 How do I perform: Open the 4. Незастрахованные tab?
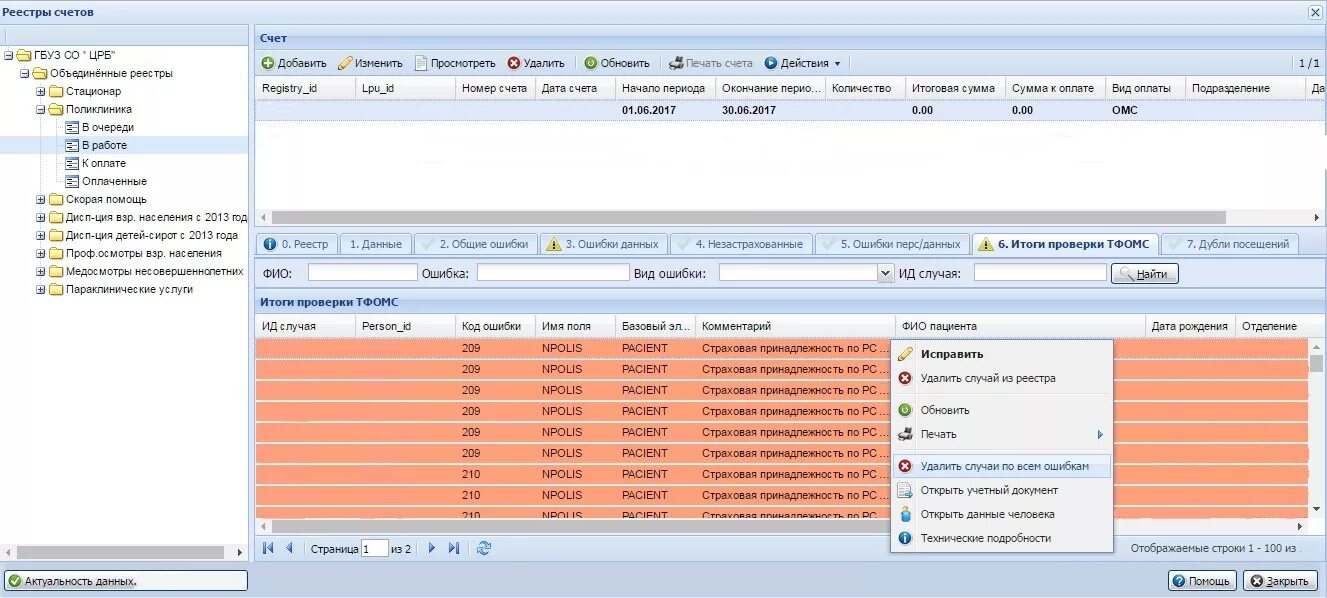pyautogui.click(x=741, y=244)
